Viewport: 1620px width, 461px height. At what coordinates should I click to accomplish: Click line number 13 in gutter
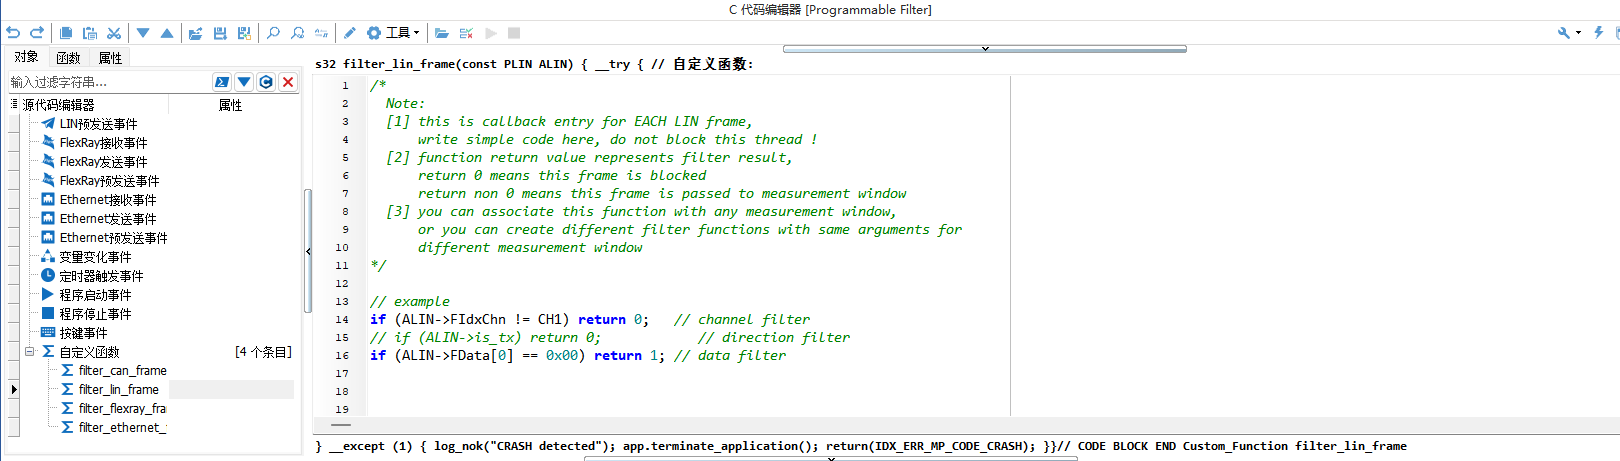[342, 302]
